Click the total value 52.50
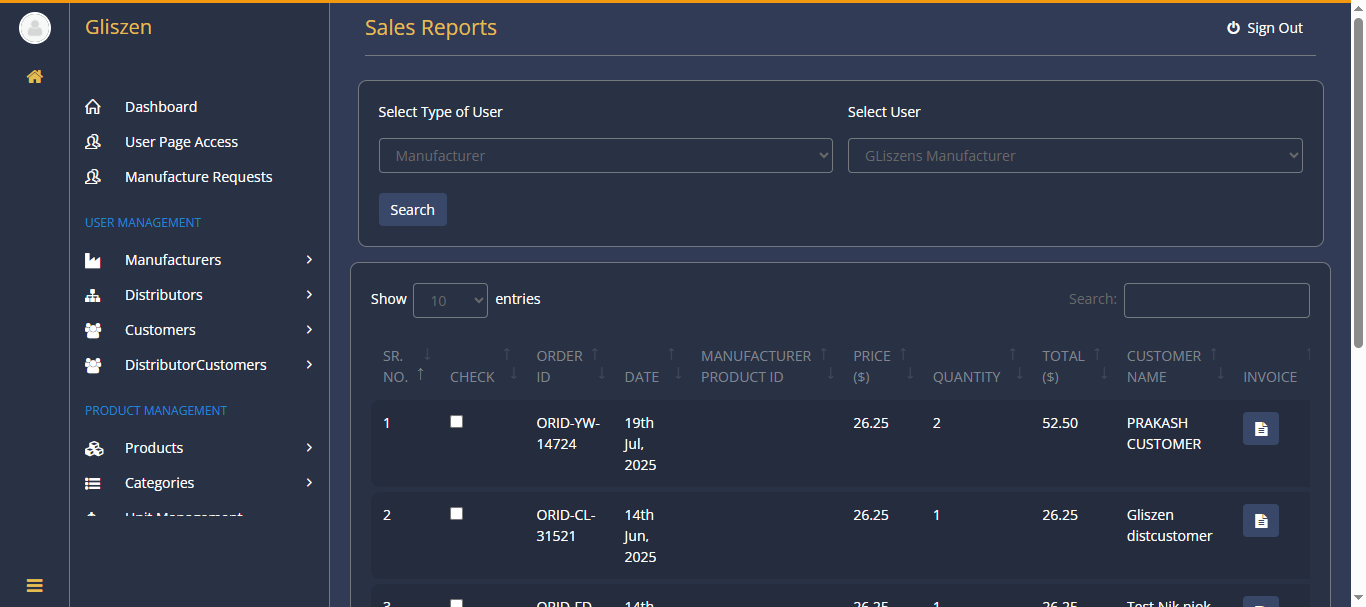Screen dimensions: 1366x607 (1060, 423)
